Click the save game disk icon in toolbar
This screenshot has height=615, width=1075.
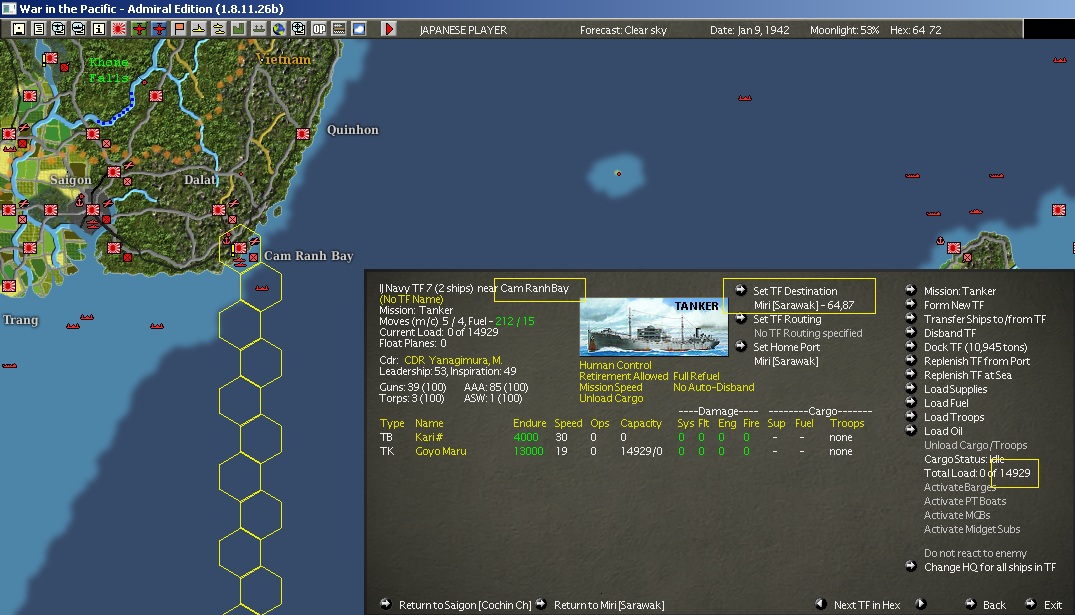click(x=19, y=29)
